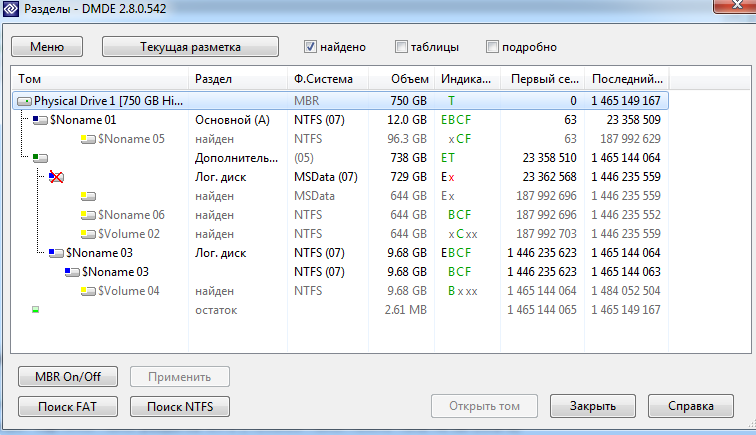The width and height of the screenshot is (756, 435).
Task: Uncheck the найдено checkbox
Action: tap(310, 47)
